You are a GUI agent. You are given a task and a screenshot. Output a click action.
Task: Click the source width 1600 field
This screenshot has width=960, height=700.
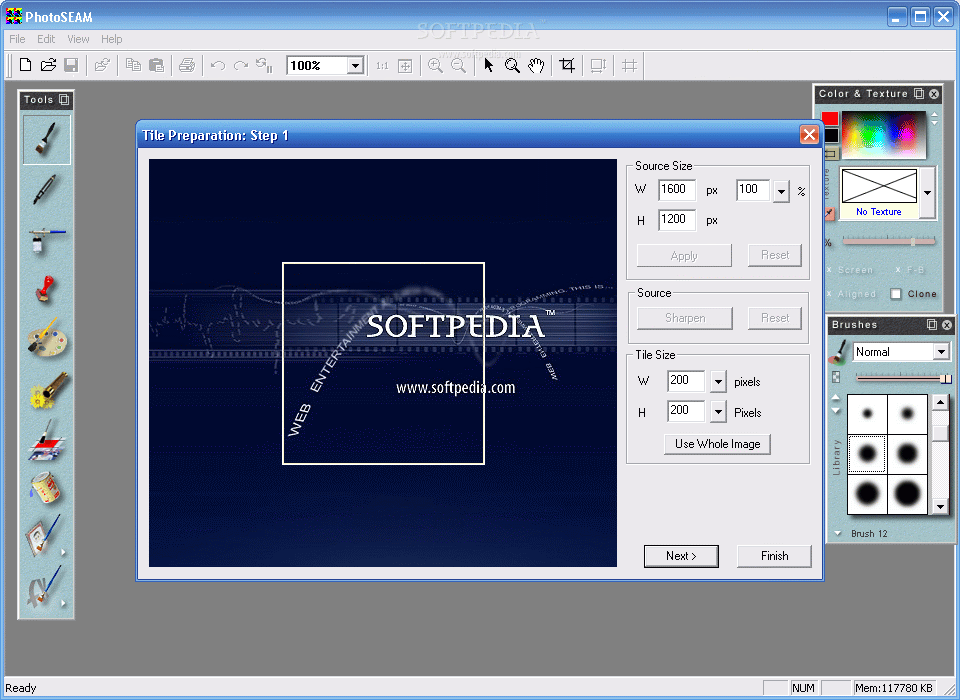(x=677, y=190)
